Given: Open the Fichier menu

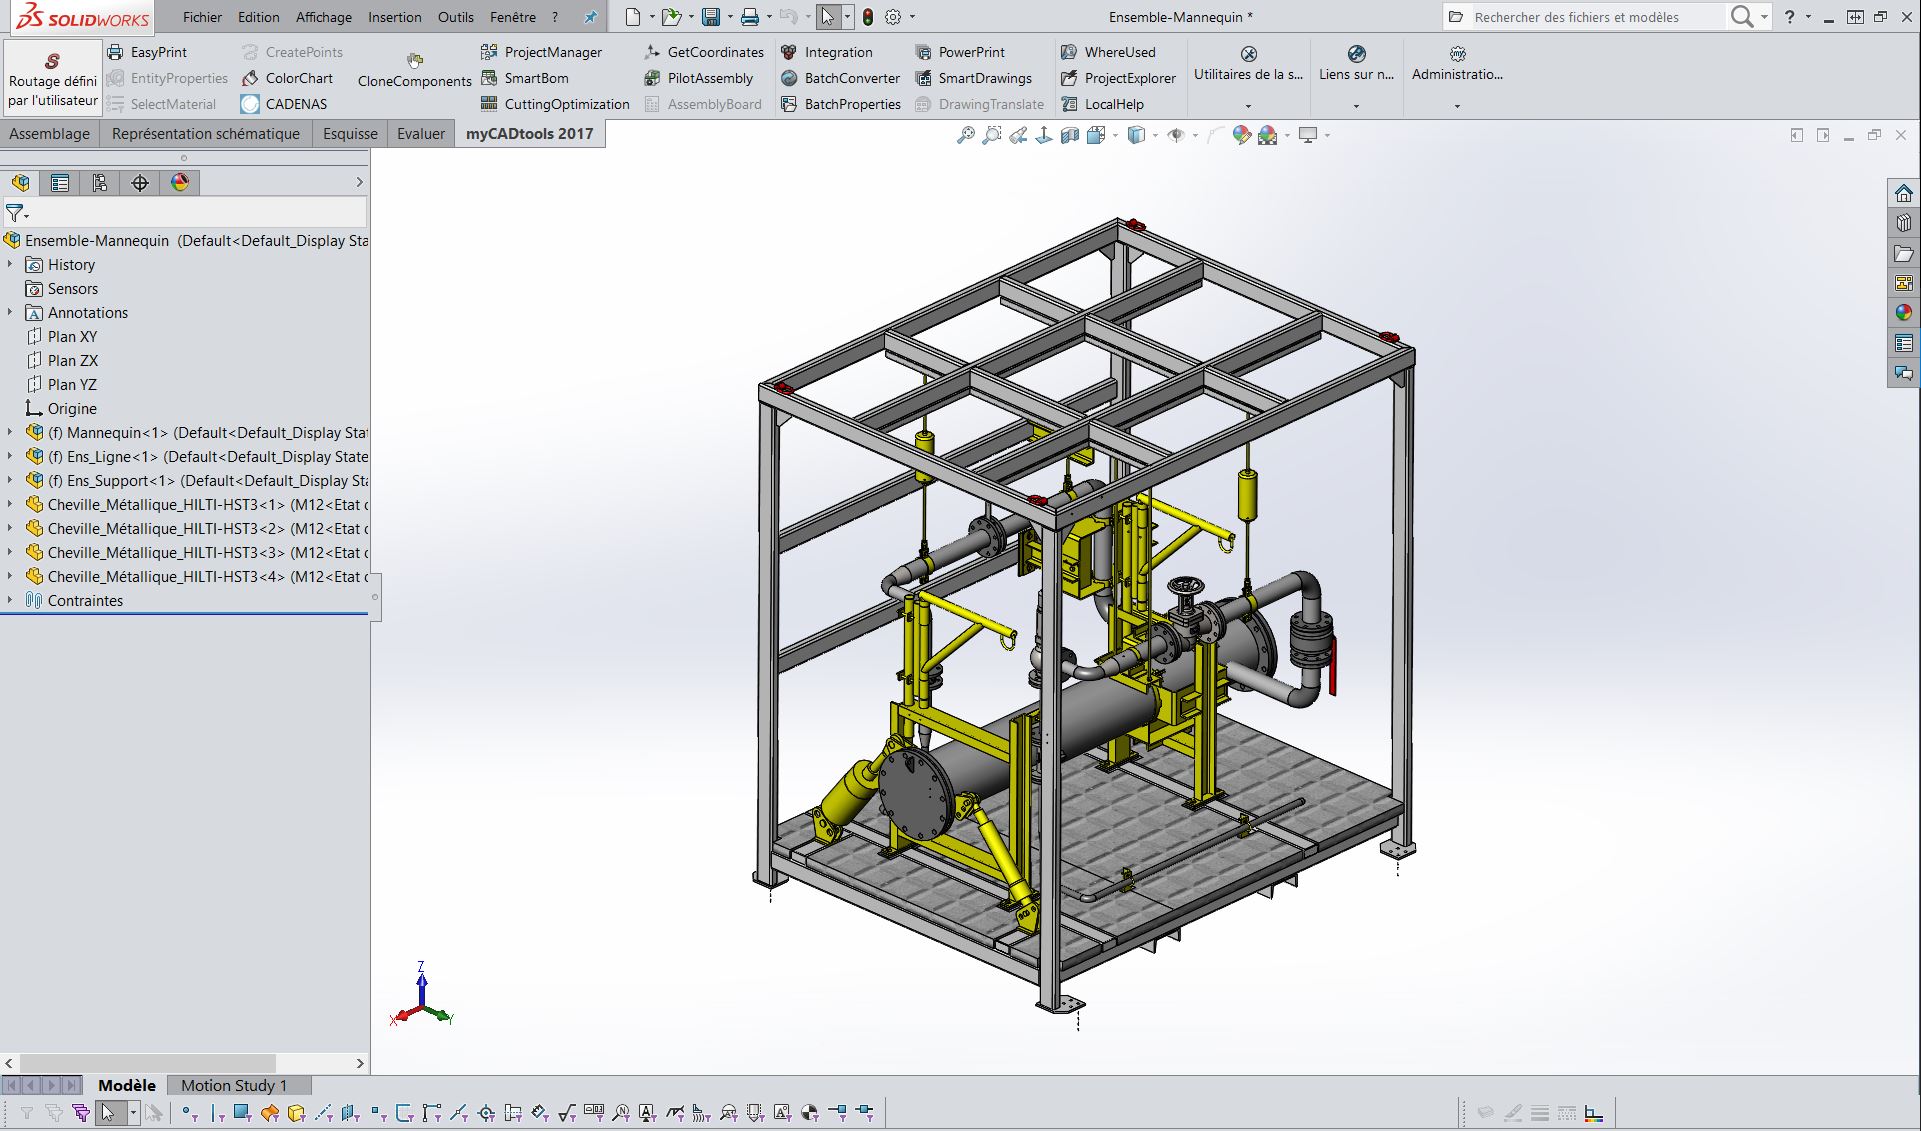Looking at the screenshot, I should click(x=202, y=17).
